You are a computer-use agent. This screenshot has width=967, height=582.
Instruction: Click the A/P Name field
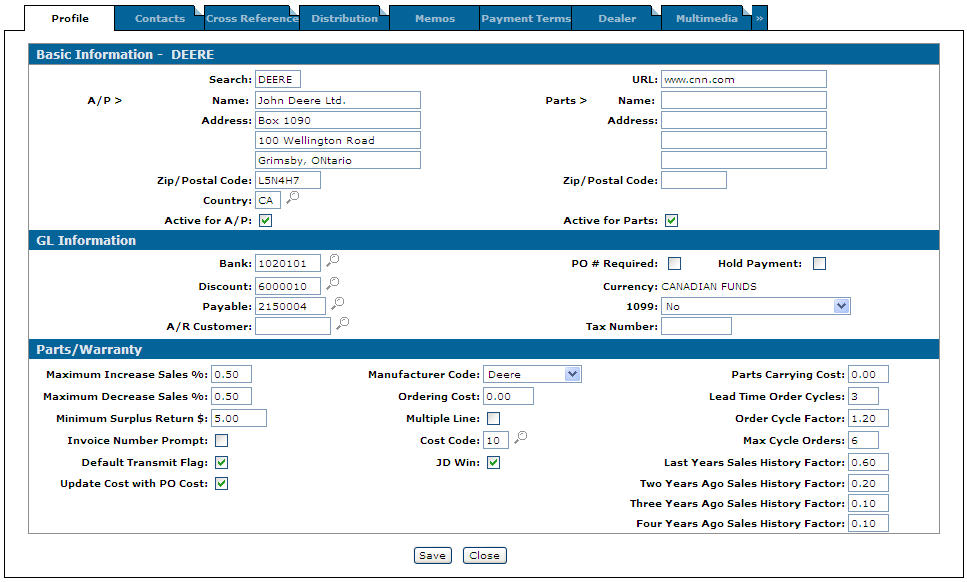338,100
